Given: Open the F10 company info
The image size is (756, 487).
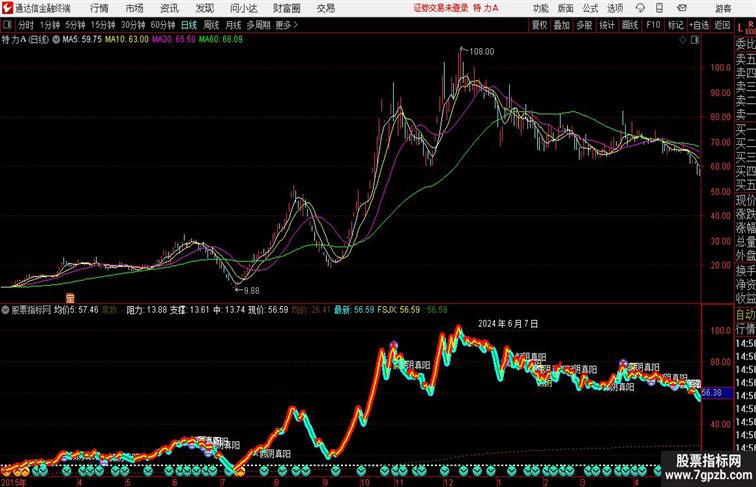Looking at the screenshot, I should [653, 25].
